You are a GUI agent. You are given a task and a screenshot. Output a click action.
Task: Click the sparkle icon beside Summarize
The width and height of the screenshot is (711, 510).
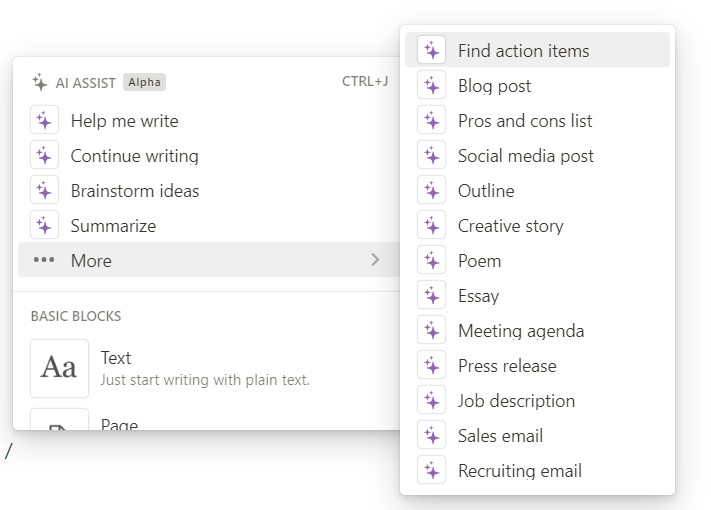(44, 225)
